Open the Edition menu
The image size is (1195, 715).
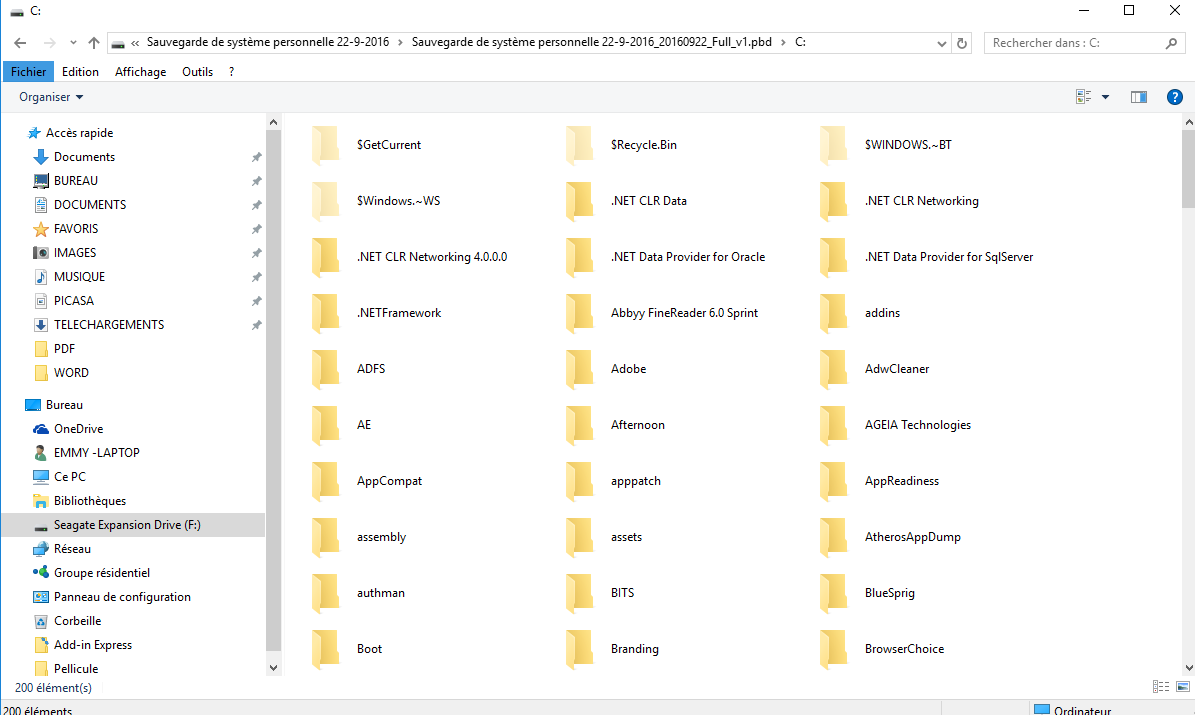click(80, 72)
